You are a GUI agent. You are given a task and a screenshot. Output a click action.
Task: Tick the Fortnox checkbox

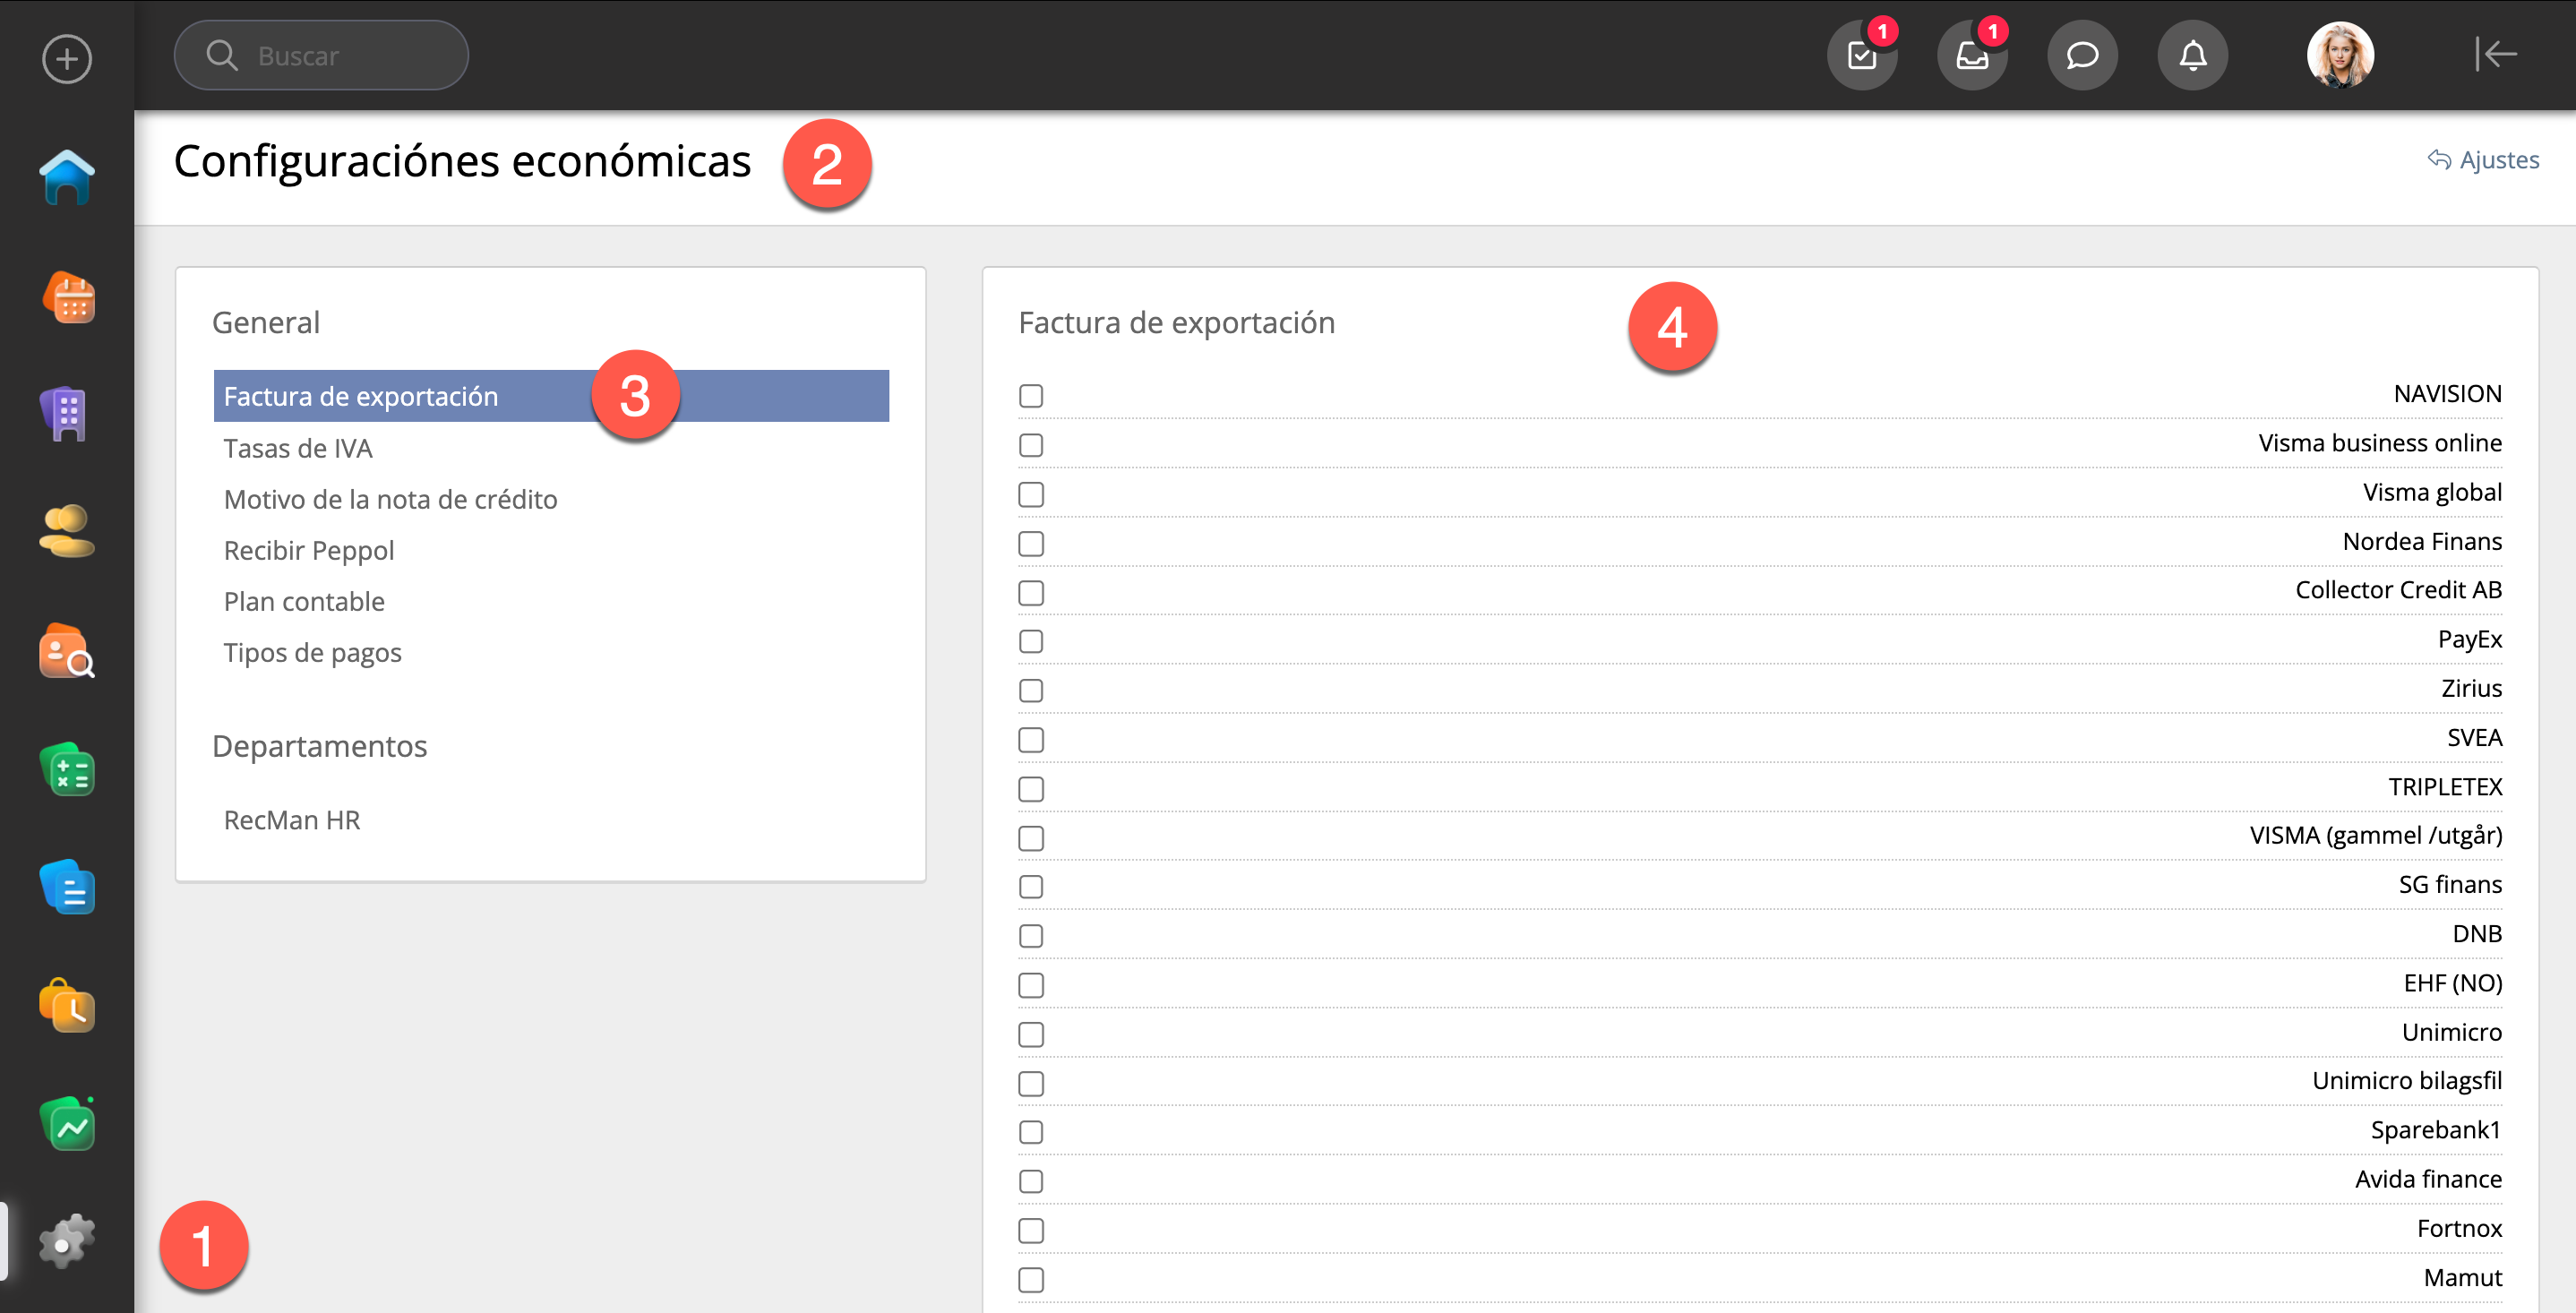[1031, 1231]
